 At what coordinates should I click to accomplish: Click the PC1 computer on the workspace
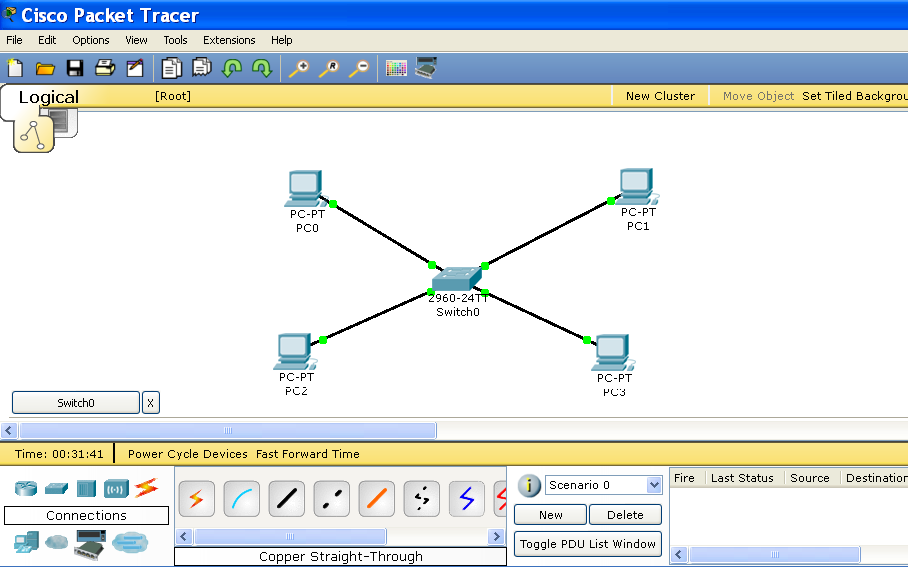pos(636,187)
